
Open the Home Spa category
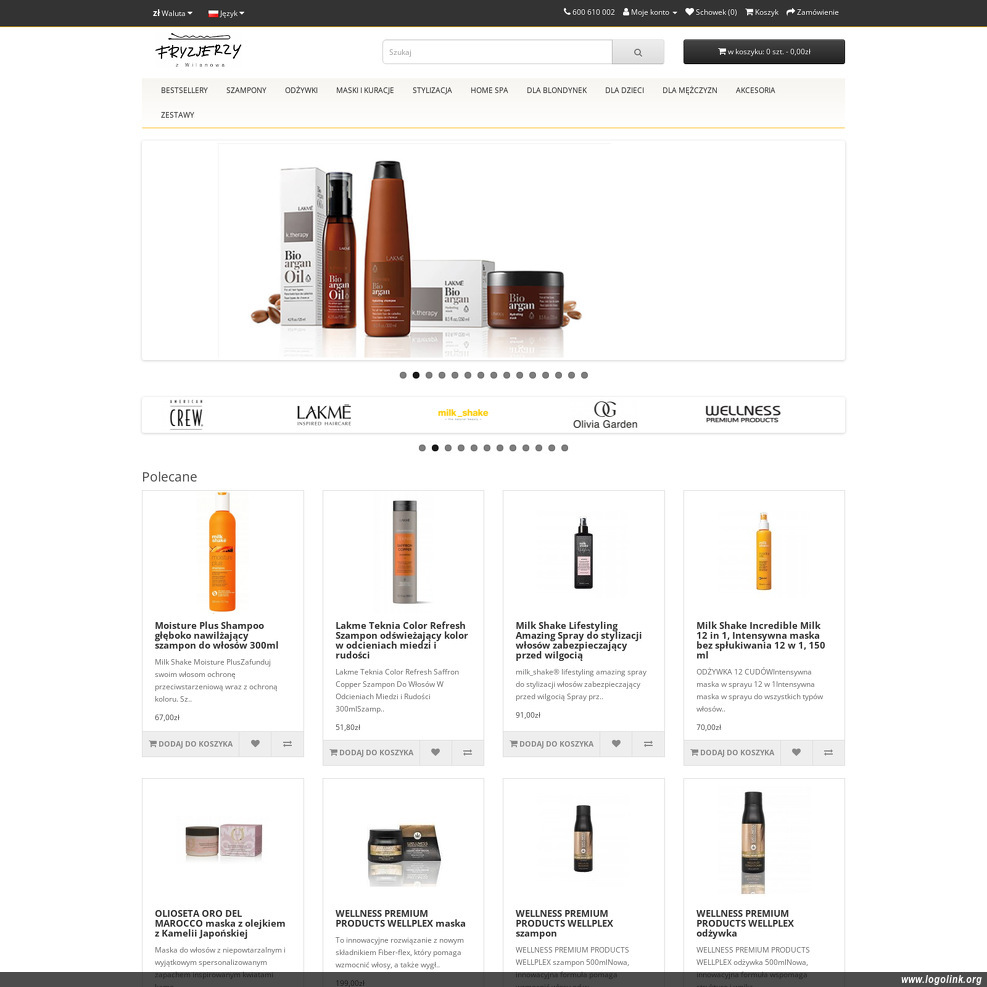pyautogui.click(x=489, y=90)
